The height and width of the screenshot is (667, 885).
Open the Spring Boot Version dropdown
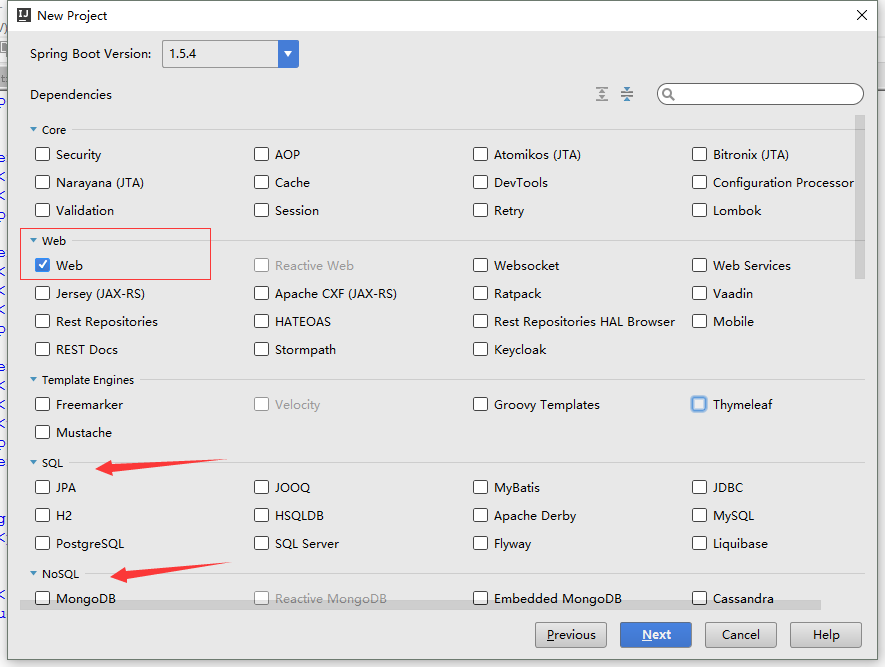coord(288,54)
